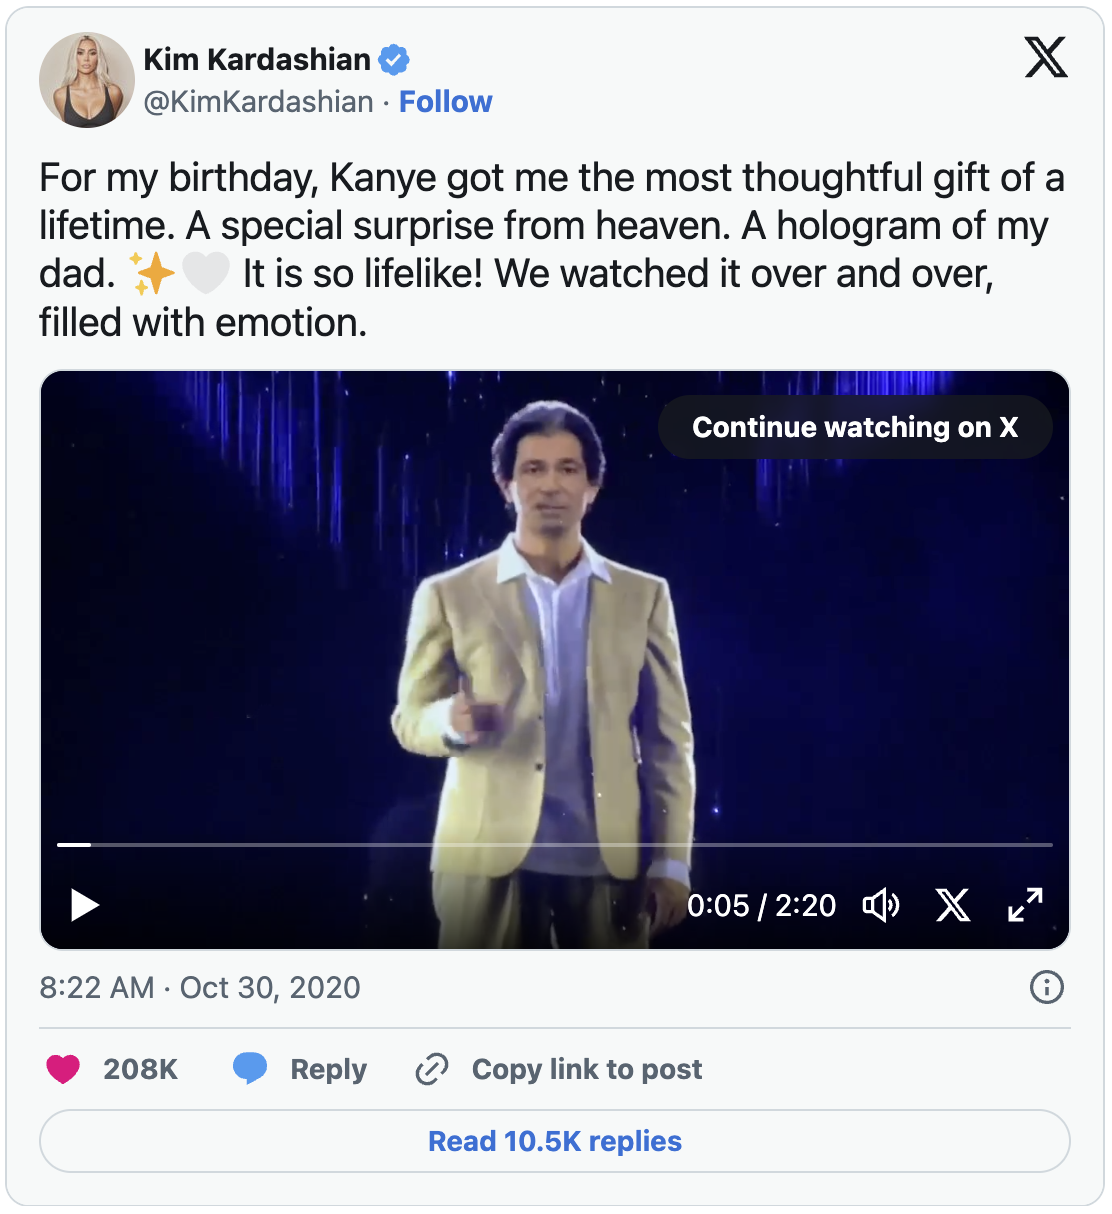
Task: Click the video time display 0:05 / 2:20
Action: point(761,906)
